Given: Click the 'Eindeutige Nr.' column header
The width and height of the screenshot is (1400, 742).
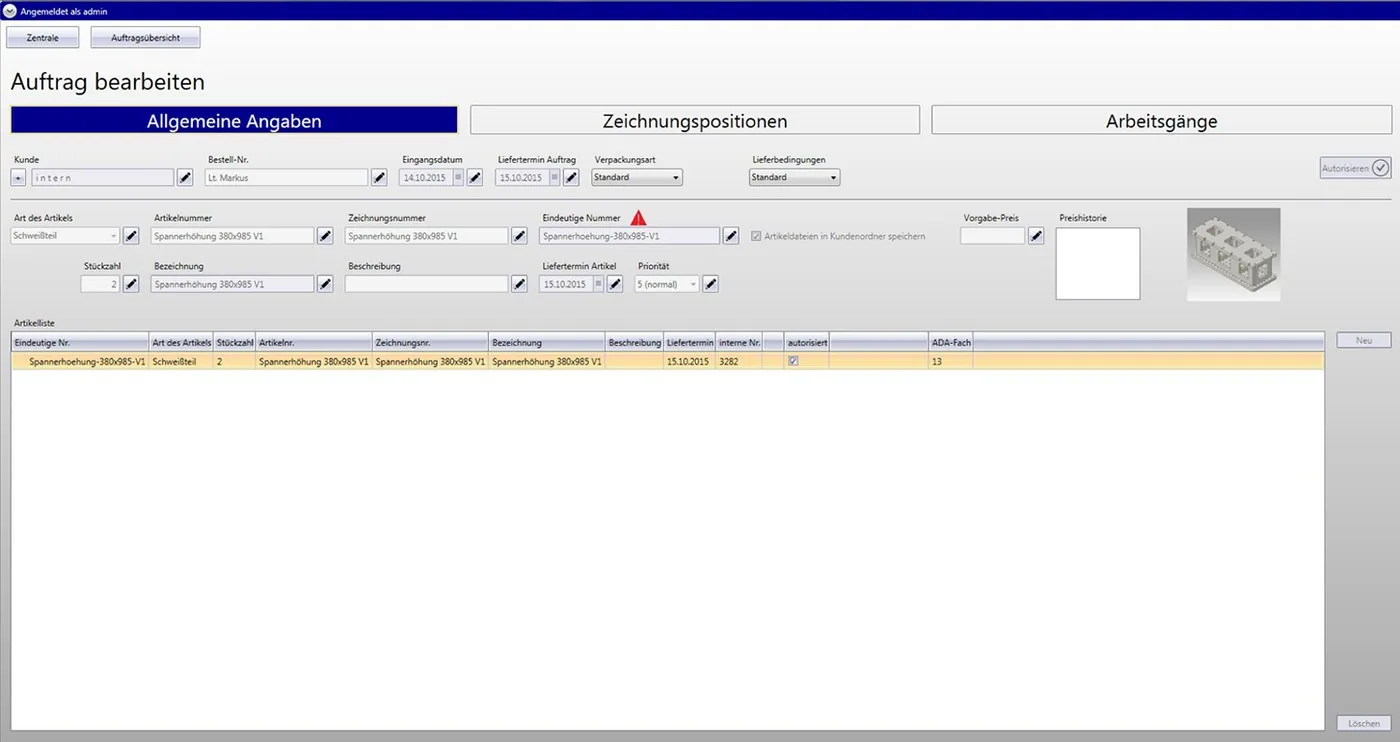Looking at the screenshot, I should coord(80,342).
